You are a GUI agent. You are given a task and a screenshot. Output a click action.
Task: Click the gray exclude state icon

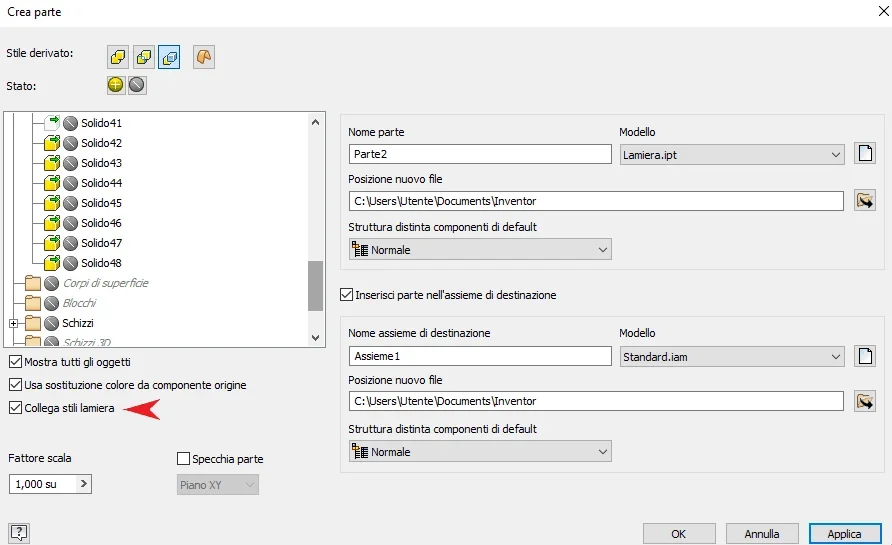click(137, 85)
